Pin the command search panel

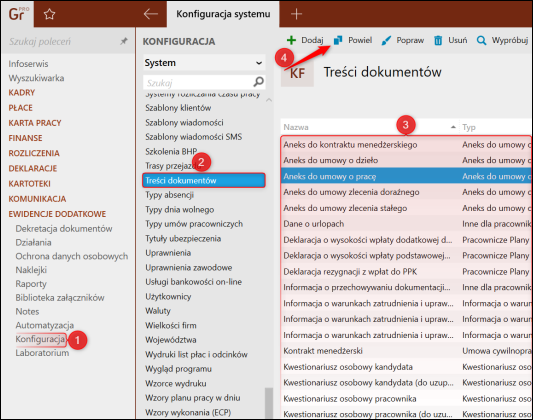coord(124,41)
